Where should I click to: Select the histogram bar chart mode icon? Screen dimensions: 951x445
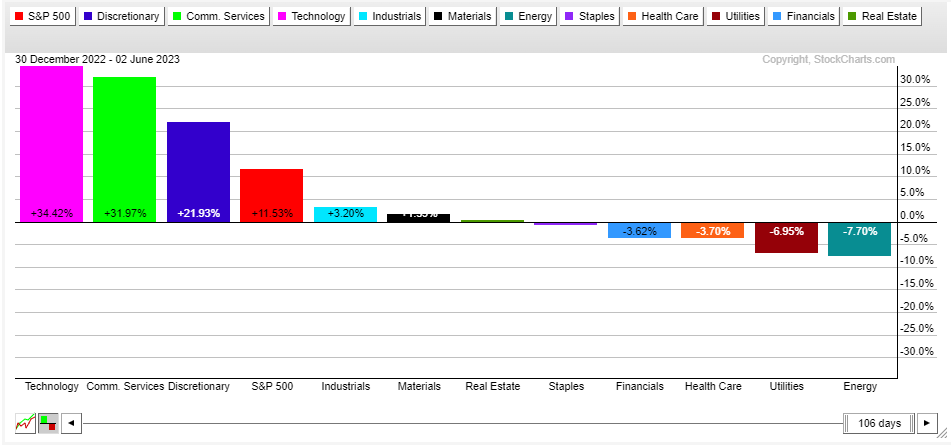click(x=47, y=423)
